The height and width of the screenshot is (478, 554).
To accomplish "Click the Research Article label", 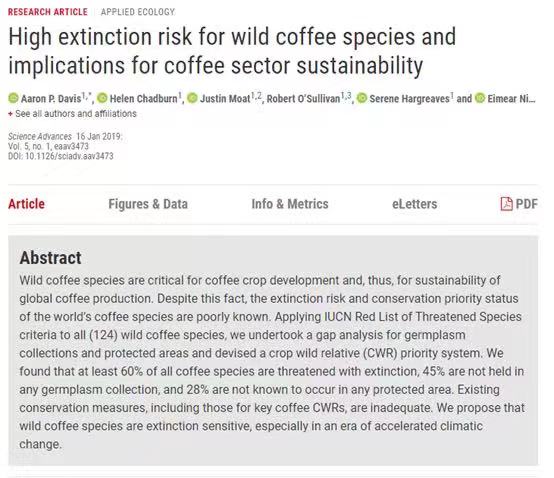I will tap(48, 12).
